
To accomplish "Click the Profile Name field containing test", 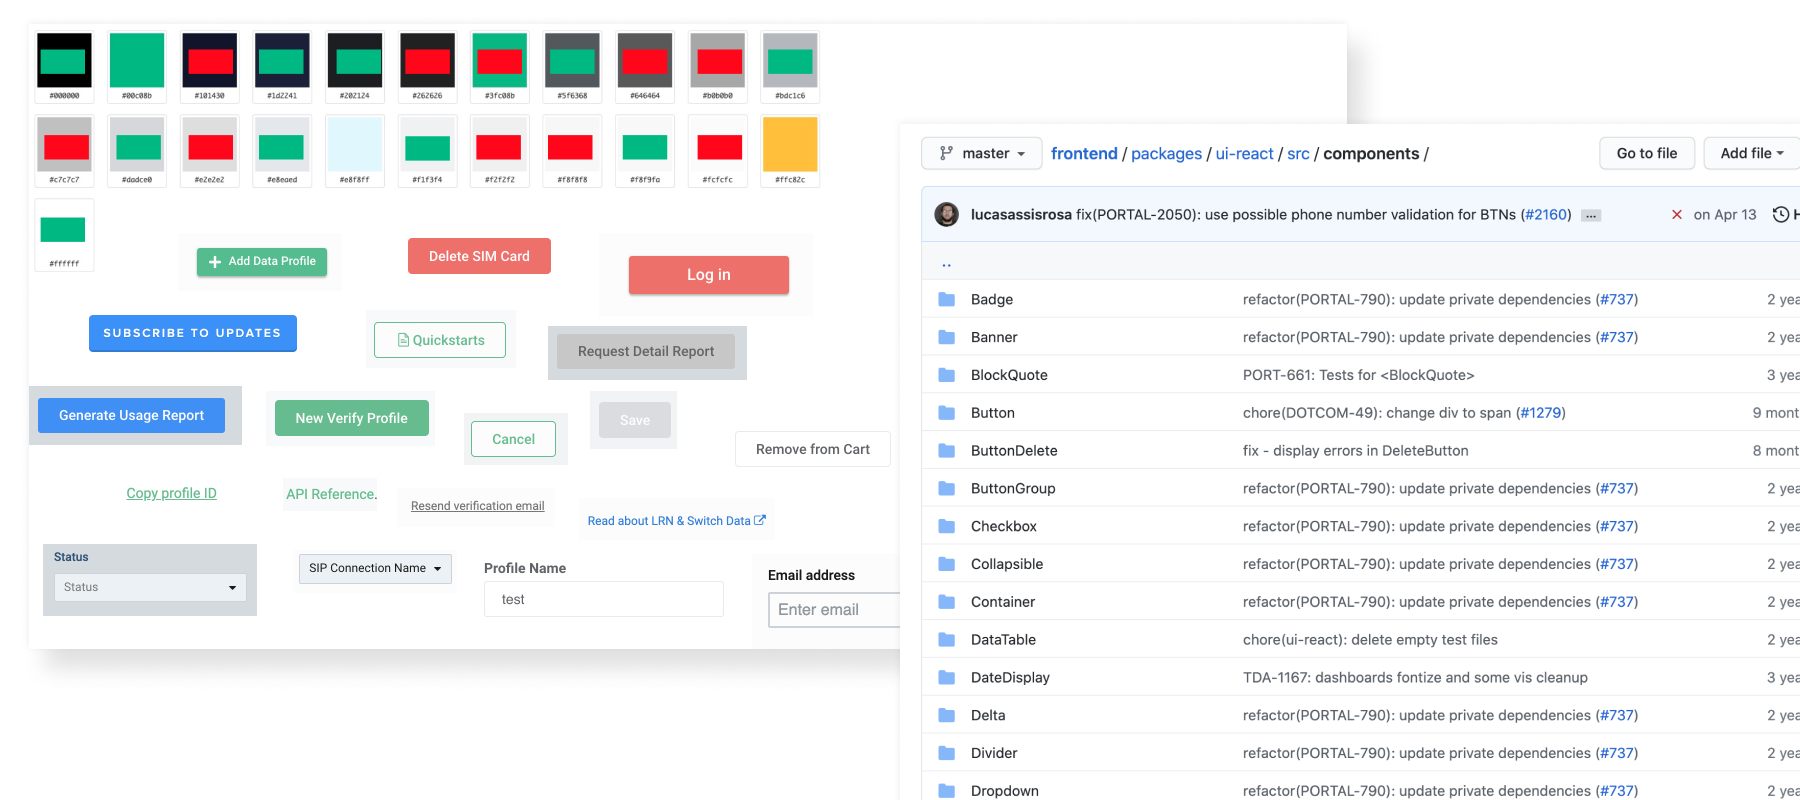I will click(604, 599).
